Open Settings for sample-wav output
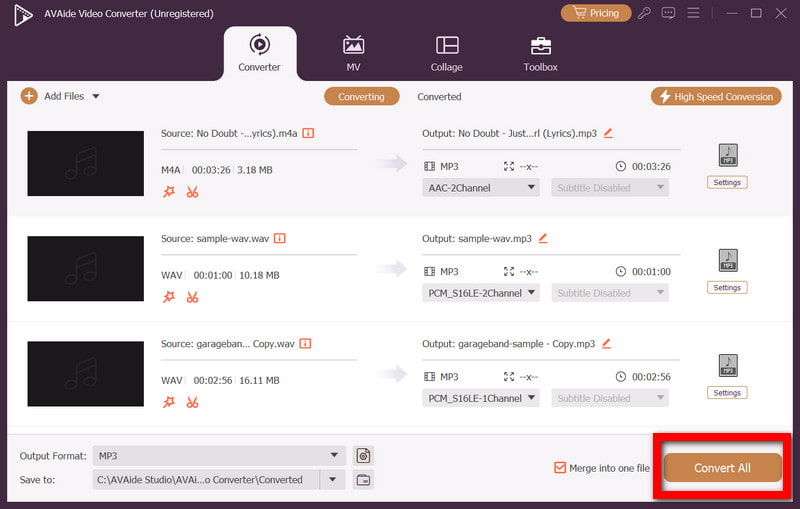This screenshot has width=800, height=509. coord(727,287)
